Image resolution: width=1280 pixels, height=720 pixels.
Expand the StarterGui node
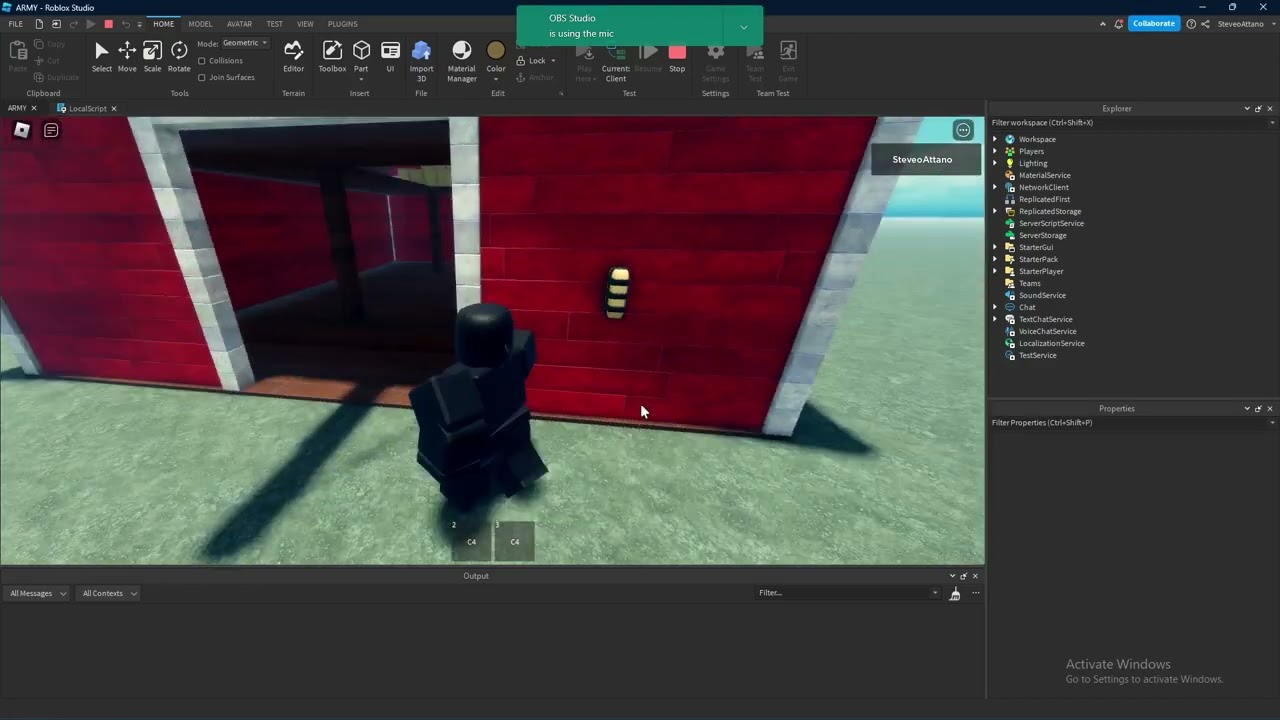click(995, 248)
